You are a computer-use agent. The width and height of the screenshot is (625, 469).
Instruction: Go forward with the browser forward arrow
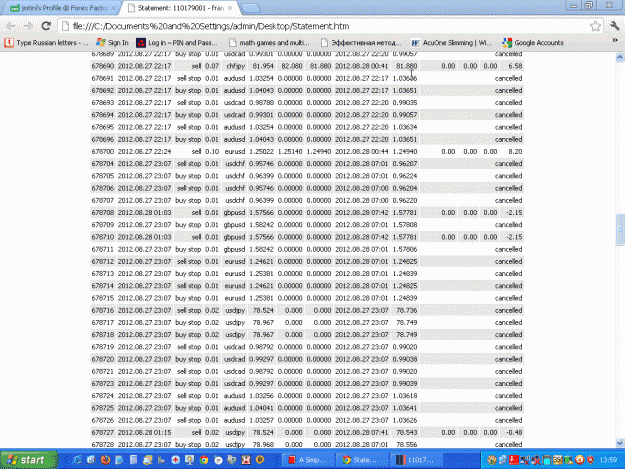[x=28, y=26]
